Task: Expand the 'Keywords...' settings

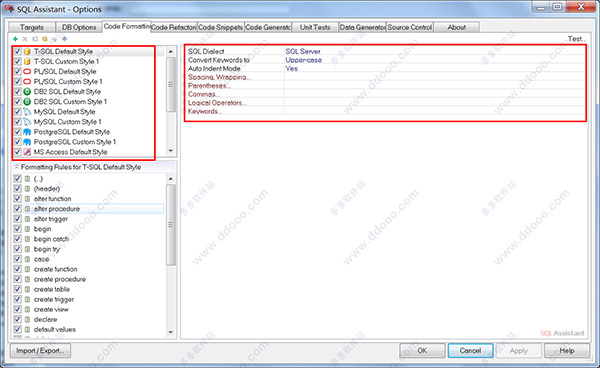Action: click(x=204, y=111)
